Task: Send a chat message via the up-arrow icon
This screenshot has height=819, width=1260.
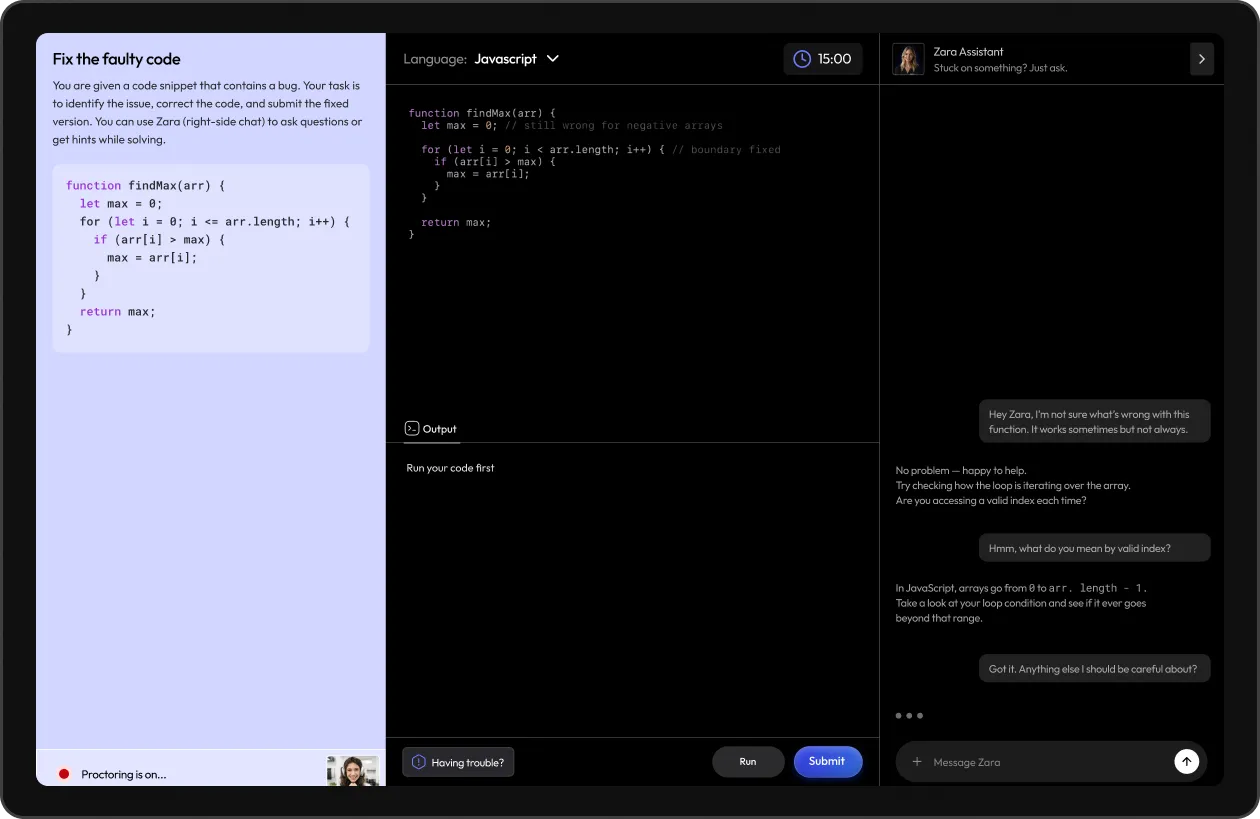Action: 1187,761
